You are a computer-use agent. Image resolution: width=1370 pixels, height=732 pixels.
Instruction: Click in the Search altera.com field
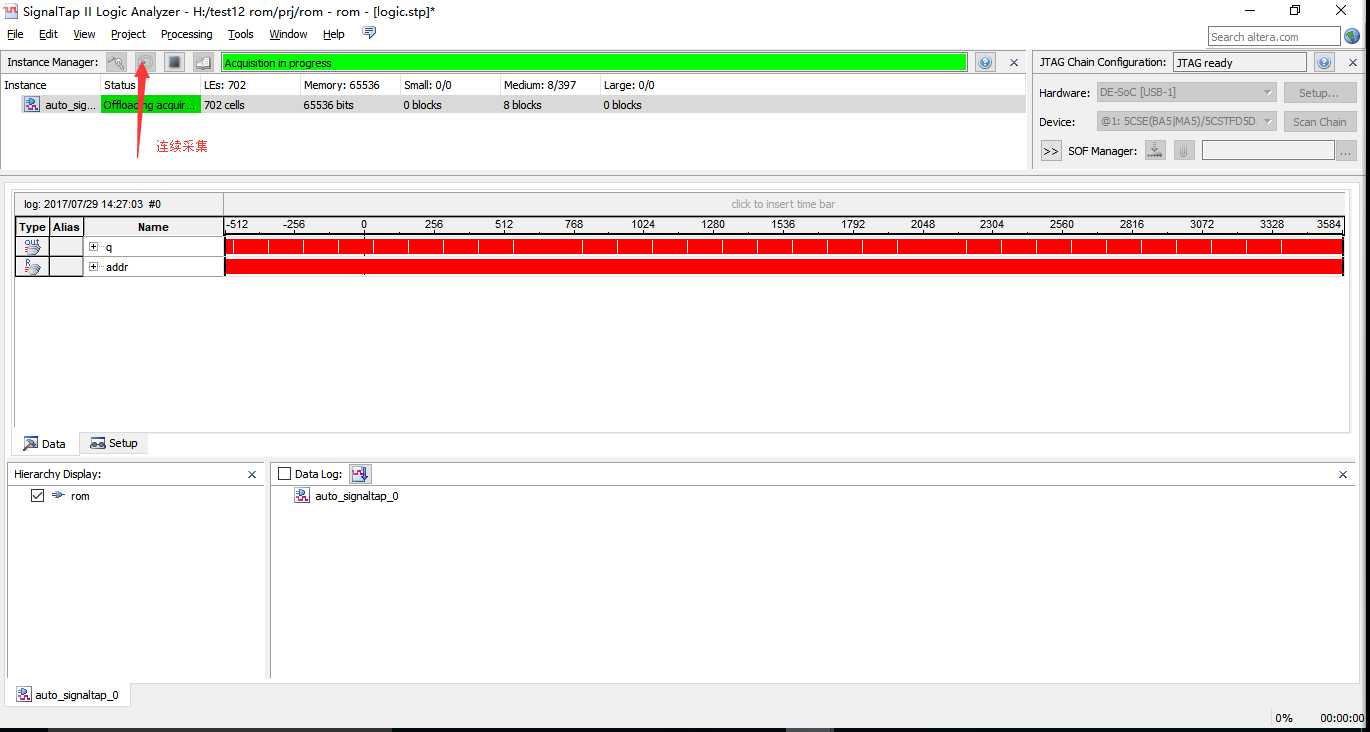click(1273, 37)
